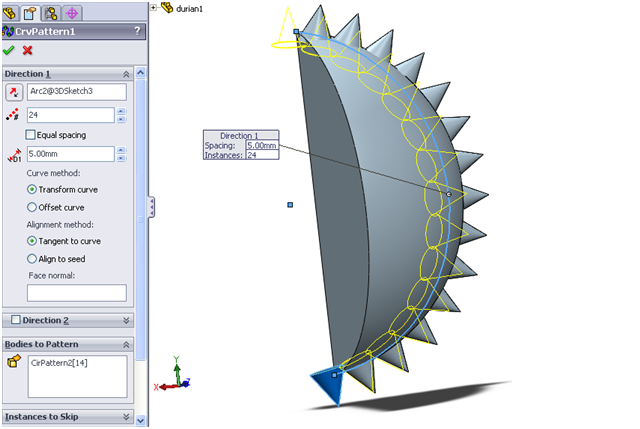Decrease the instances count stepper

[121, 119]
